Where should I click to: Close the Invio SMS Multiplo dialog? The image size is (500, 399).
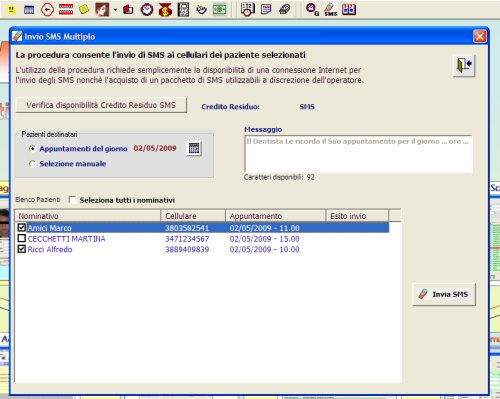480,36
